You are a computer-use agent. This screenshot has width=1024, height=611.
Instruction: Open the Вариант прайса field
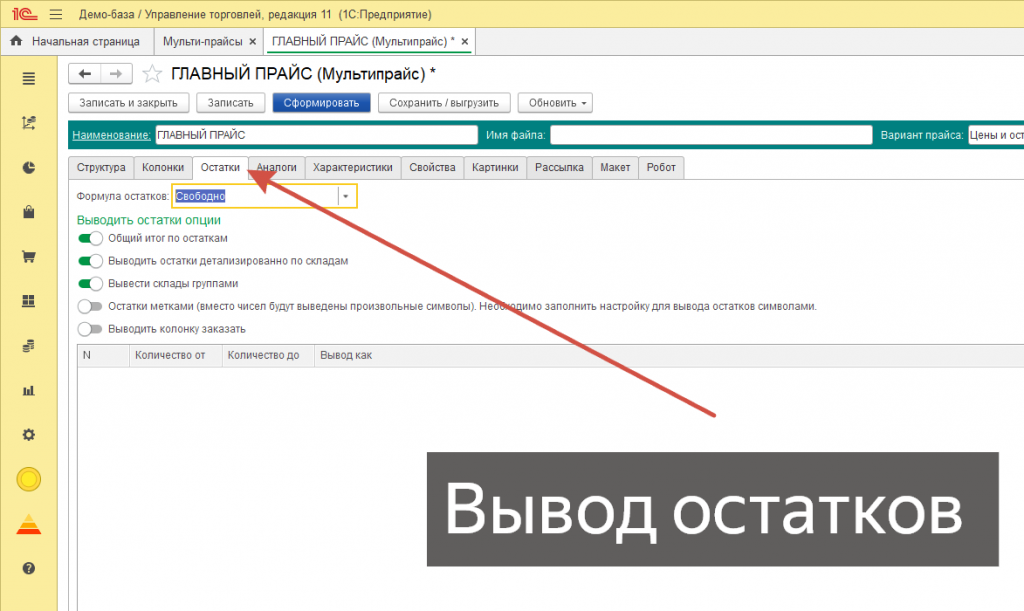996,135
